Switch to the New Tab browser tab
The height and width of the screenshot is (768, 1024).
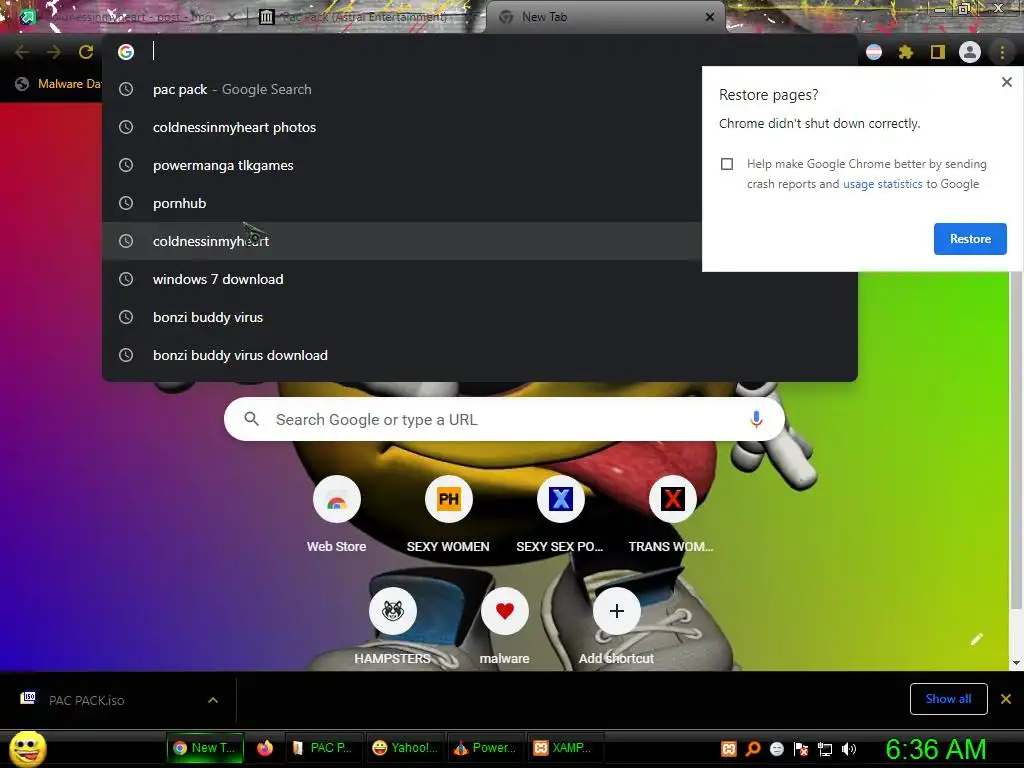pyautogui.click(x=604, y=18)
